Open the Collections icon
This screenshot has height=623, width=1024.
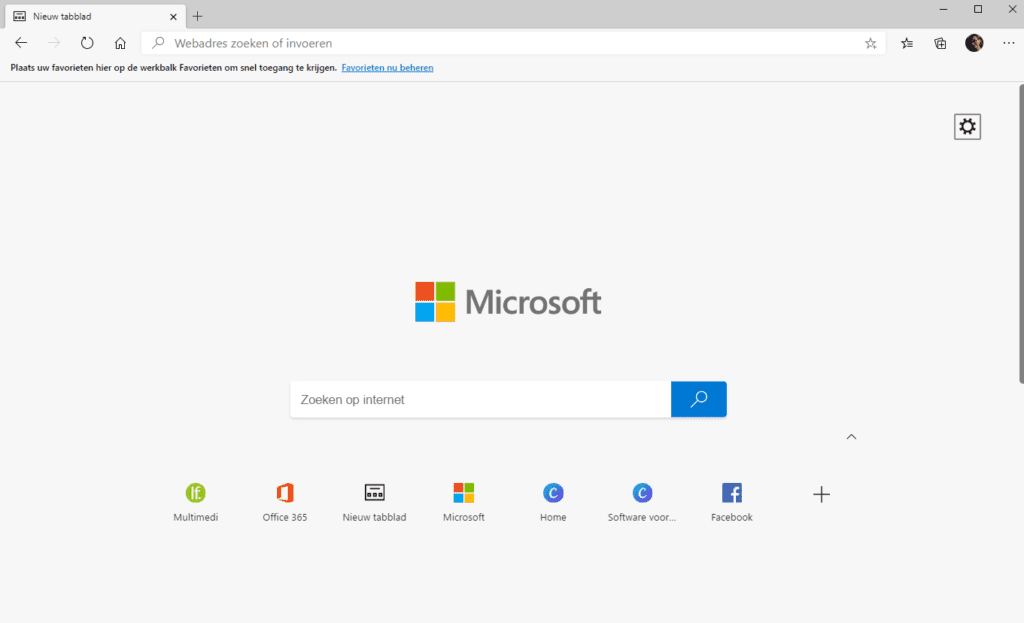pos(940,43)
